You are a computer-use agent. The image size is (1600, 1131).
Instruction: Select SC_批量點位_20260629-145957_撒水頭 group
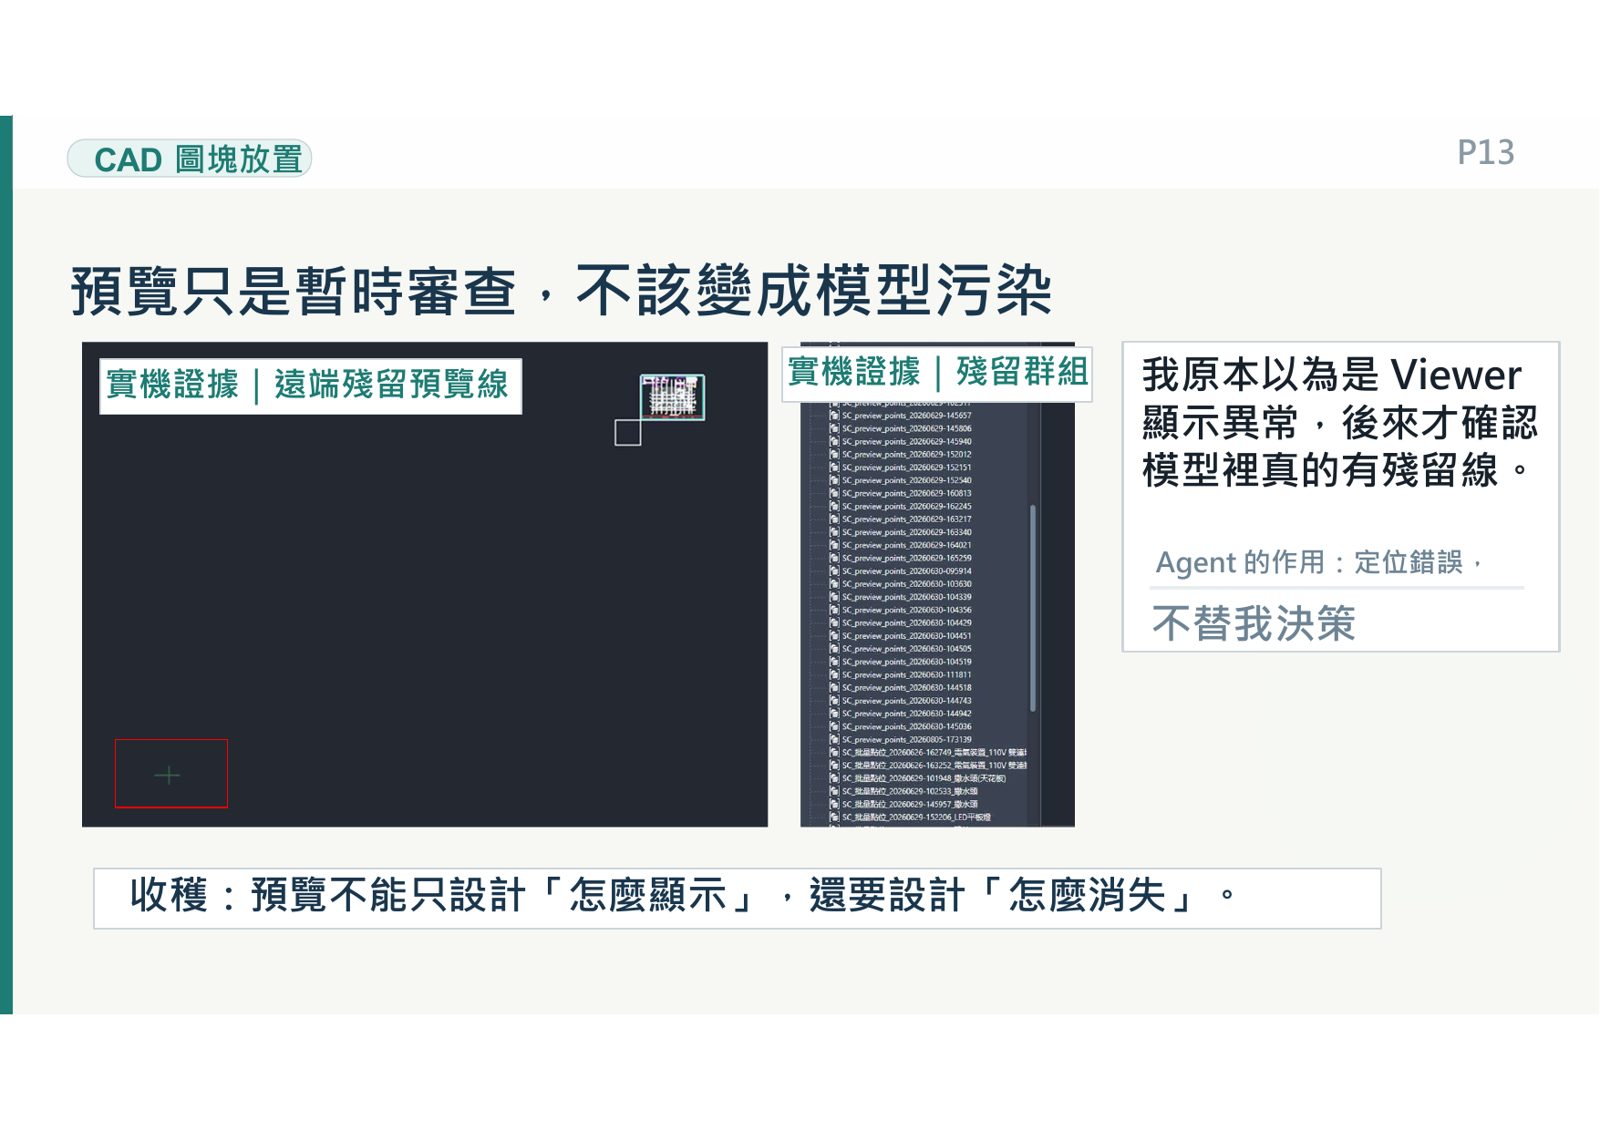(910, 805)
